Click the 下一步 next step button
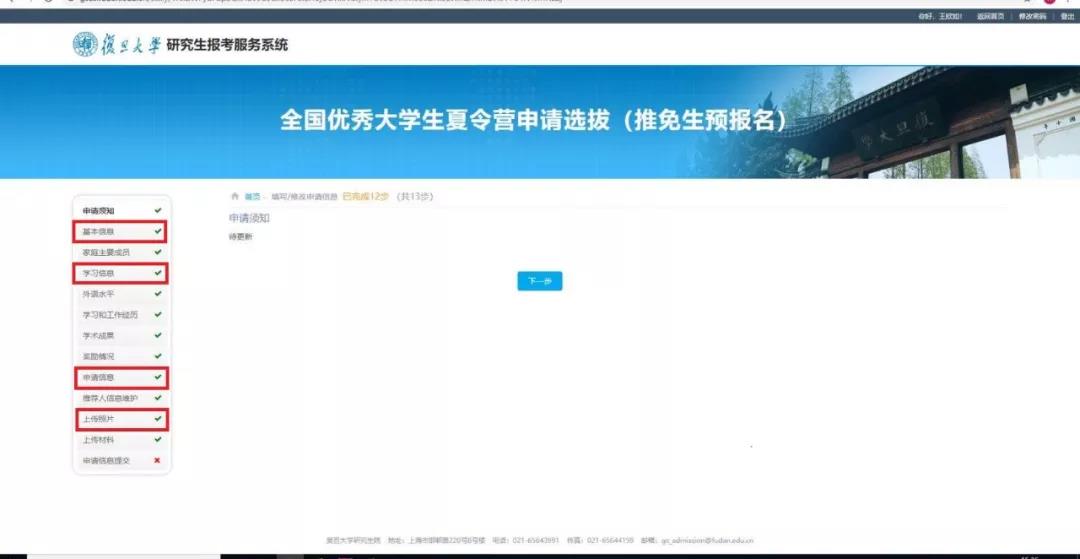The image size is (1080, 559). (539, 281)
